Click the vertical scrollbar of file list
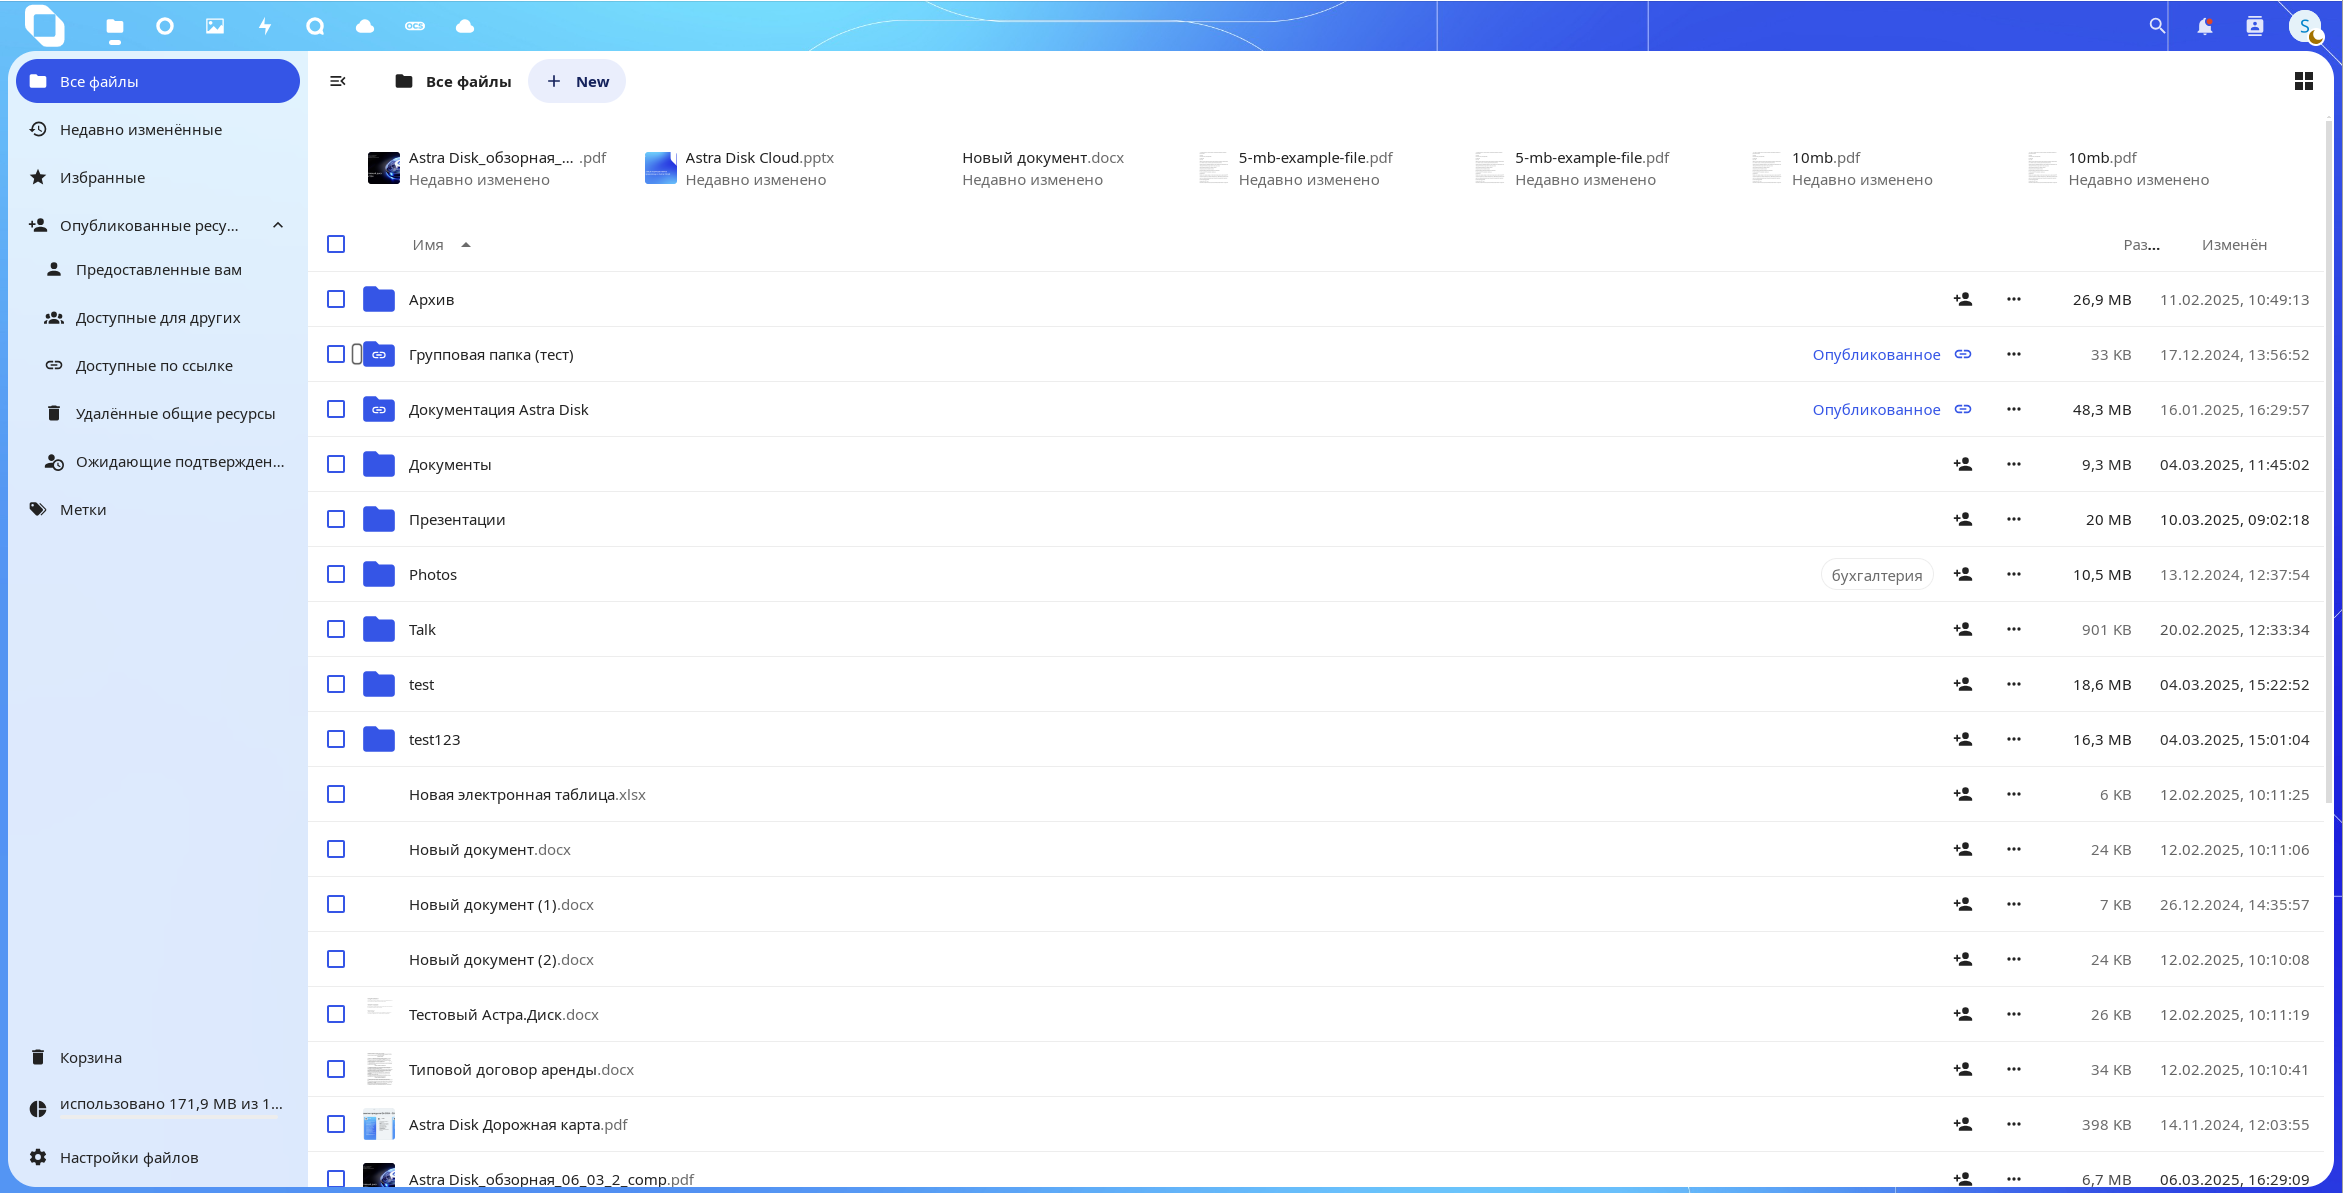 tap(2328, 460)
